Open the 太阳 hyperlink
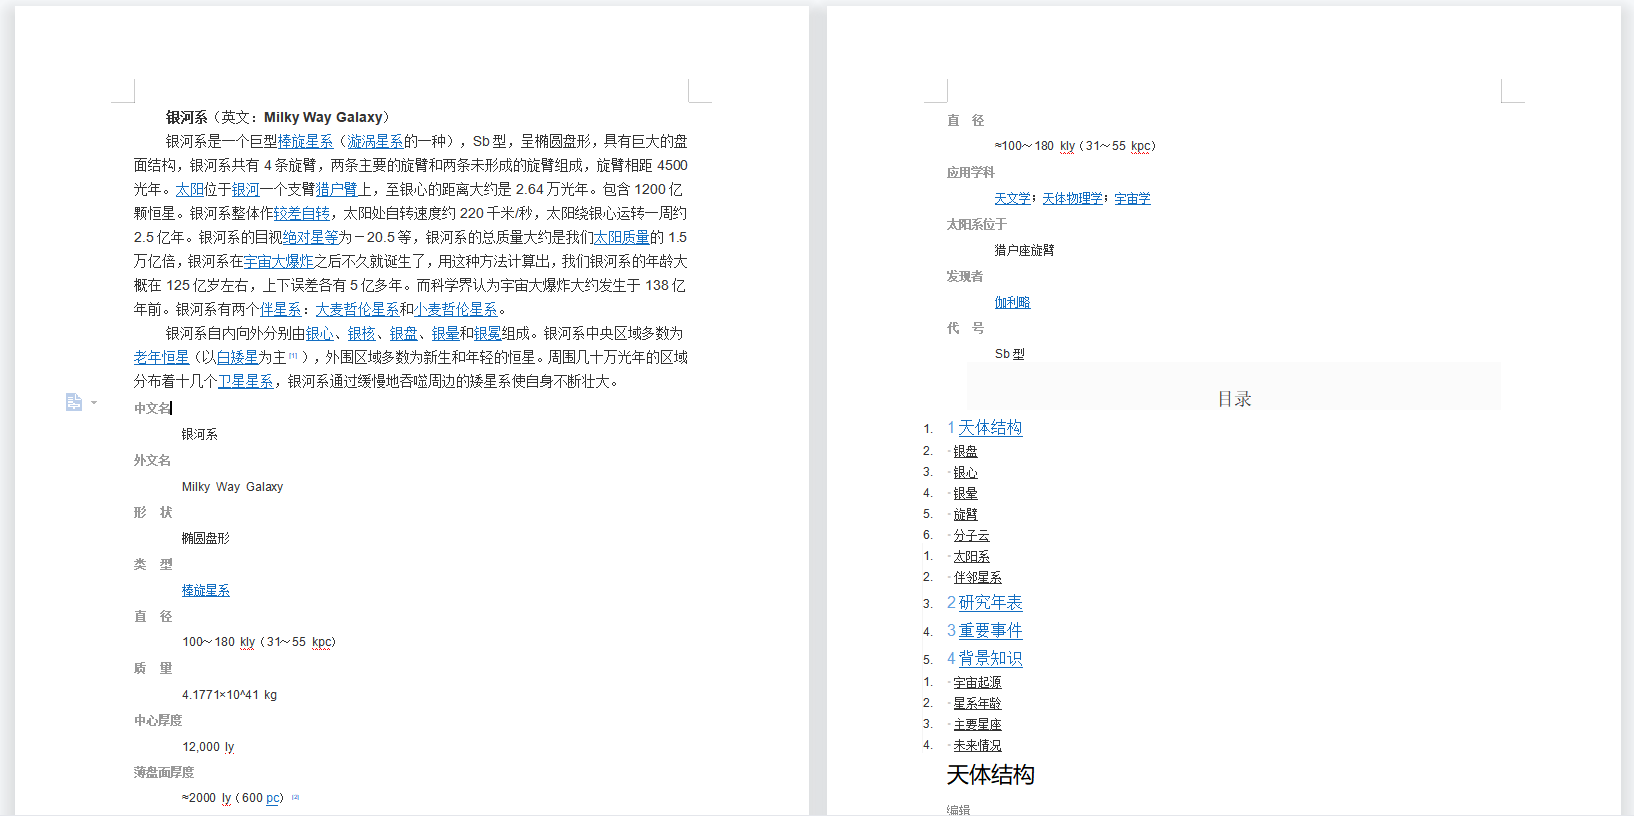This screenshot has height=816, width=1634. point(189,190)
